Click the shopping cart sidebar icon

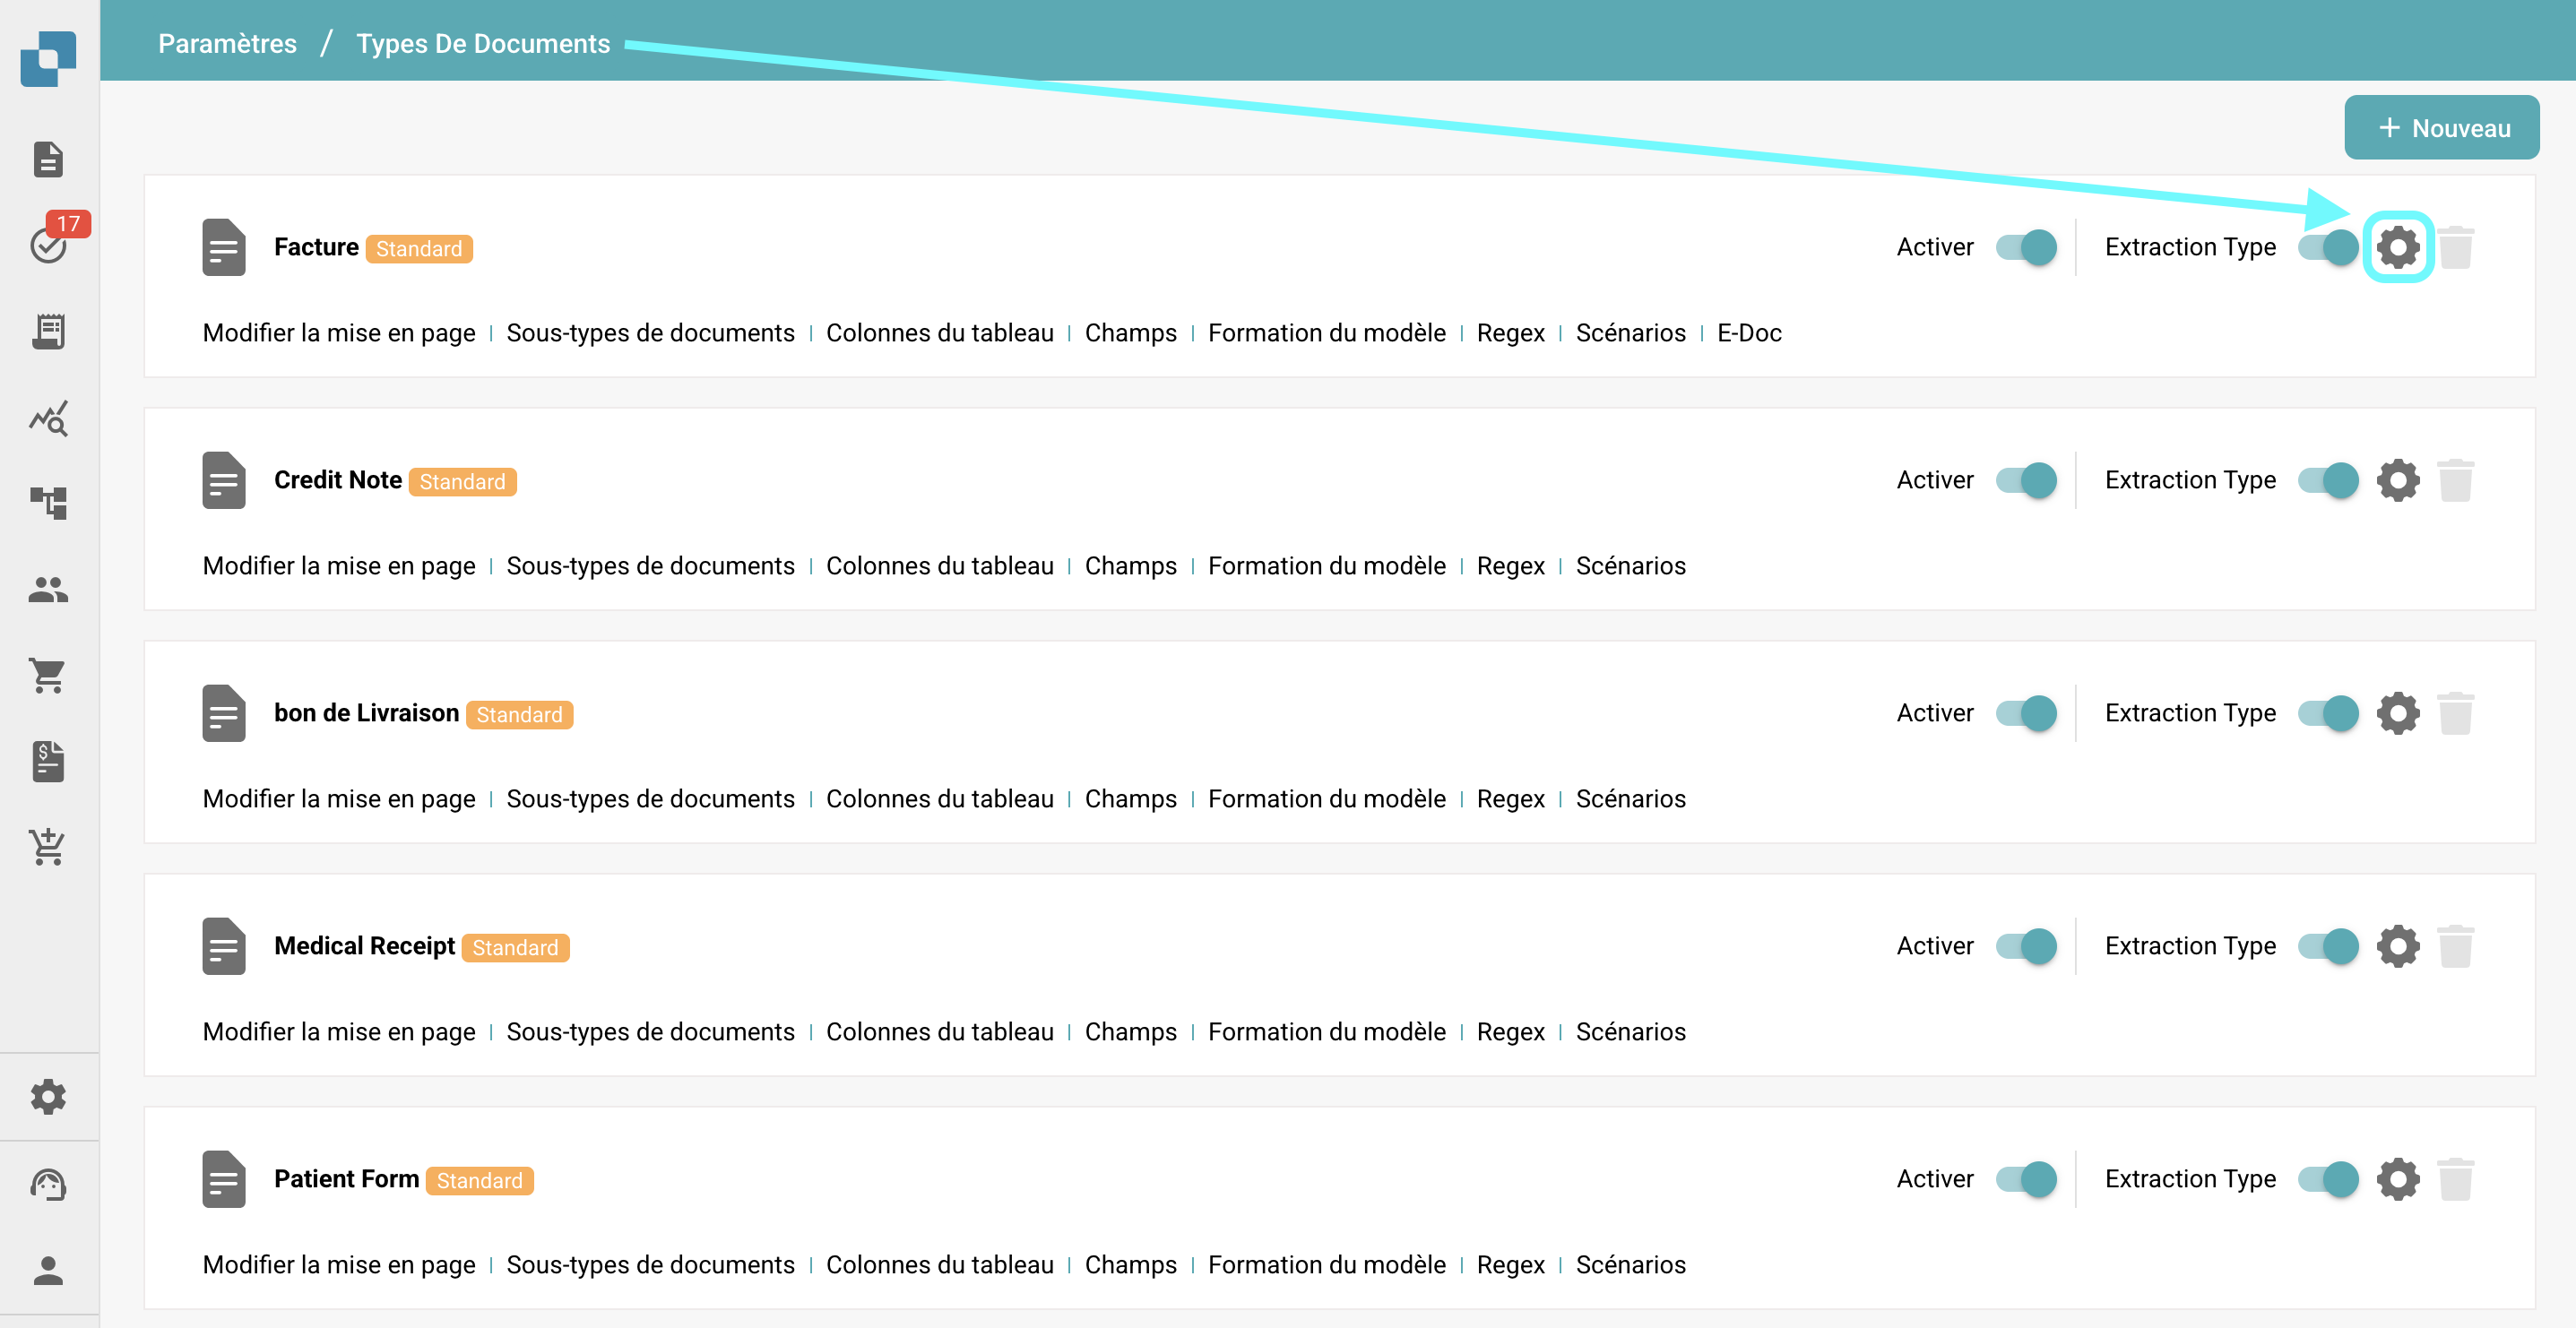48,676
